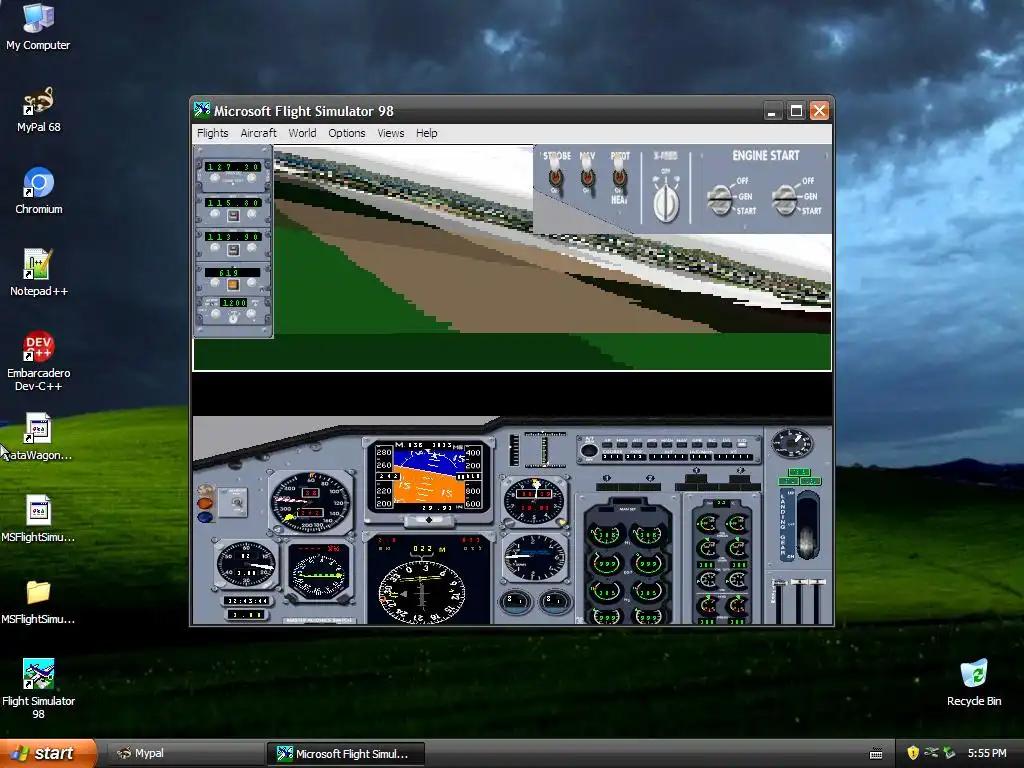1024x768 pixels.
Task: Click the autopilot ALT display window
Action: point(669,456)
